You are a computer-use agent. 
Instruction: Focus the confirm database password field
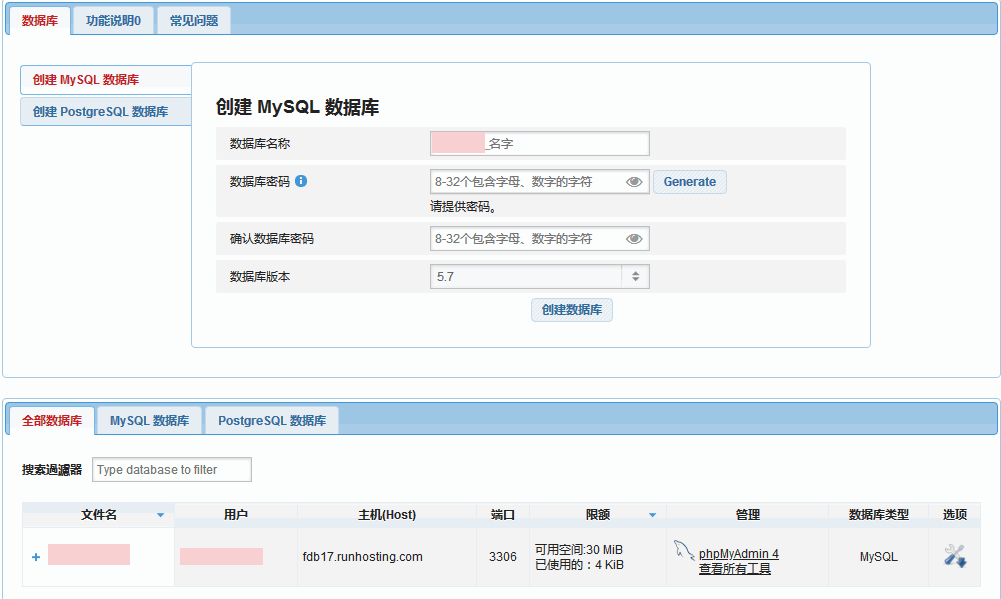point(539,239)
